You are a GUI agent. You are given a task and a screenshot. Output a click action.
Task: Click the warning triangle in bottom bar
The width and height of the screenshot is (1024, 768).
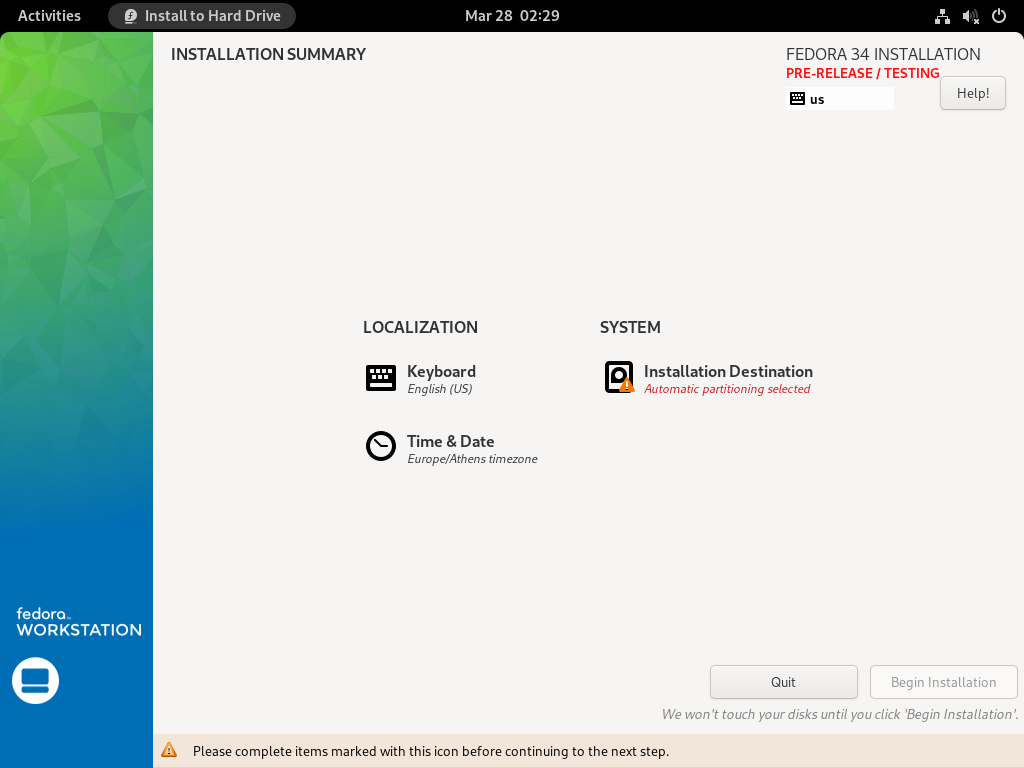click(x=169, y=750)
